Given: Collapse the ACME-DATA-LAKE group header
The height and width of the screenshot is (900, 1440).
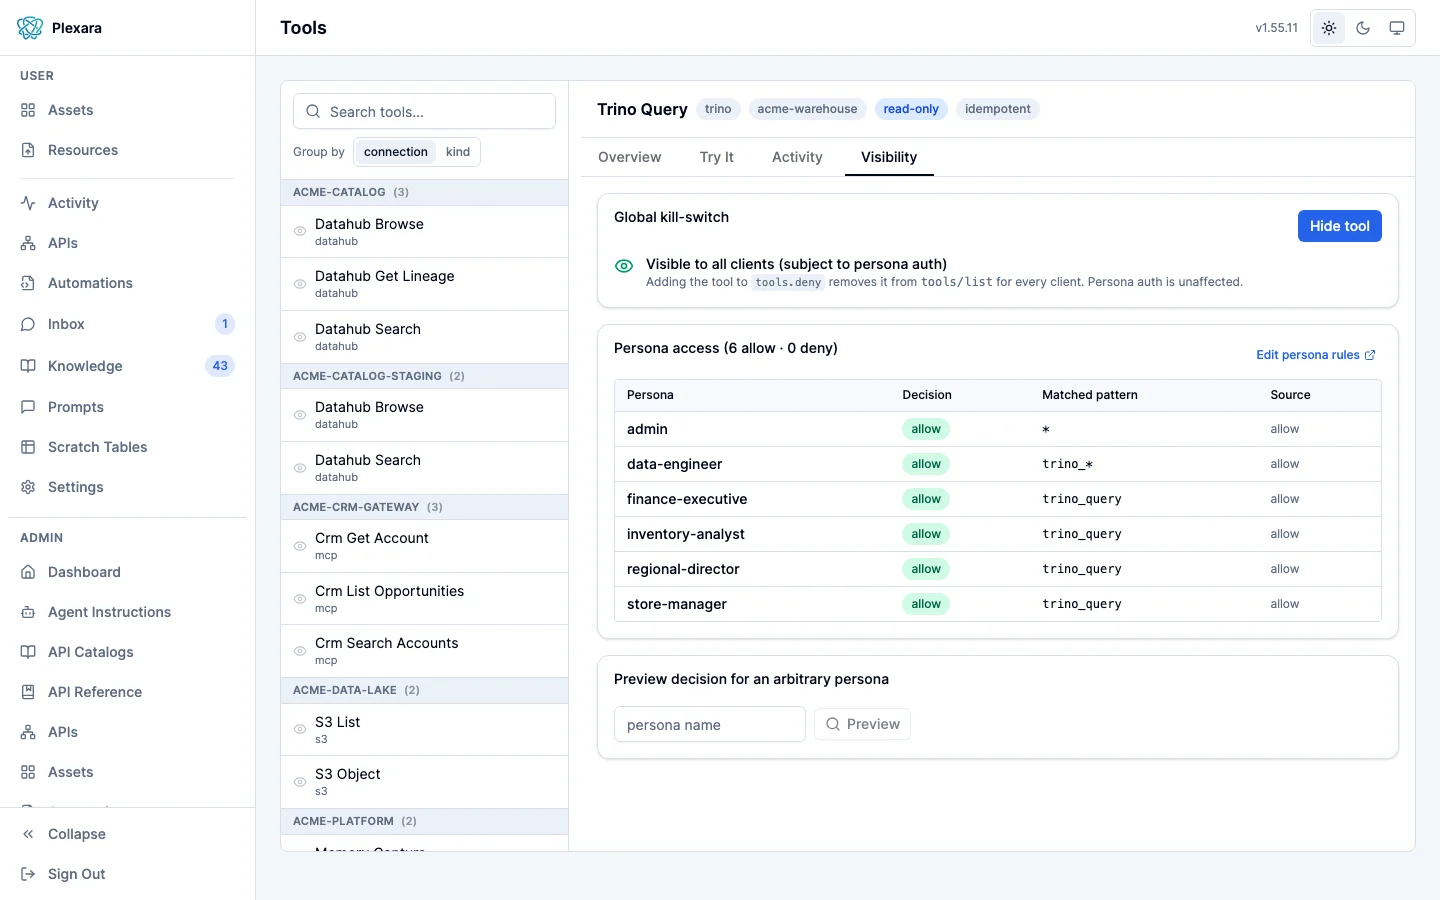Looking at the screenshot, I should [x=424, y=690].
